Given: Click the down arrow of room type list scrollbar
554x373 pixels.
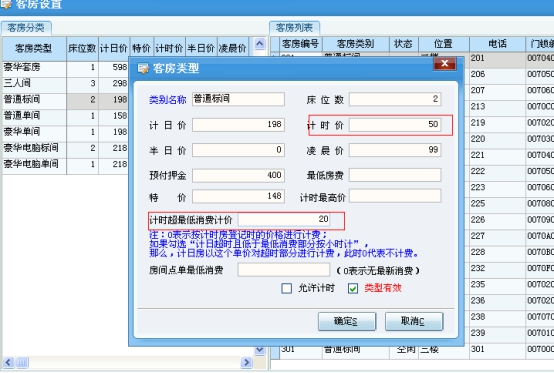Looking at the screenshot, I should (260, 350).
